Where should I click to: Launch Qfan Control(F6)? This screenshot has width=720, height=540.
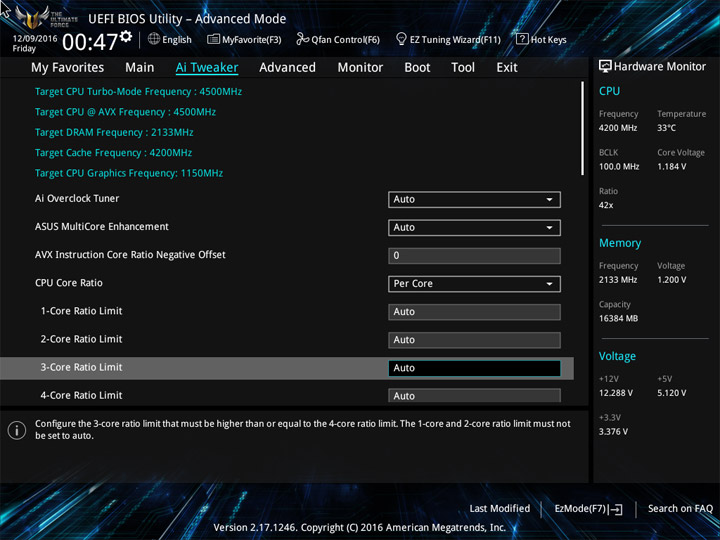click(338, 39)
